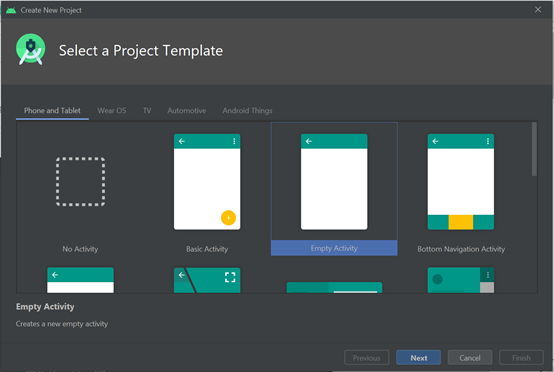Select the Bottom Navigation Activity thumbnail
The image size is (554, 372).
coord(461,182)
